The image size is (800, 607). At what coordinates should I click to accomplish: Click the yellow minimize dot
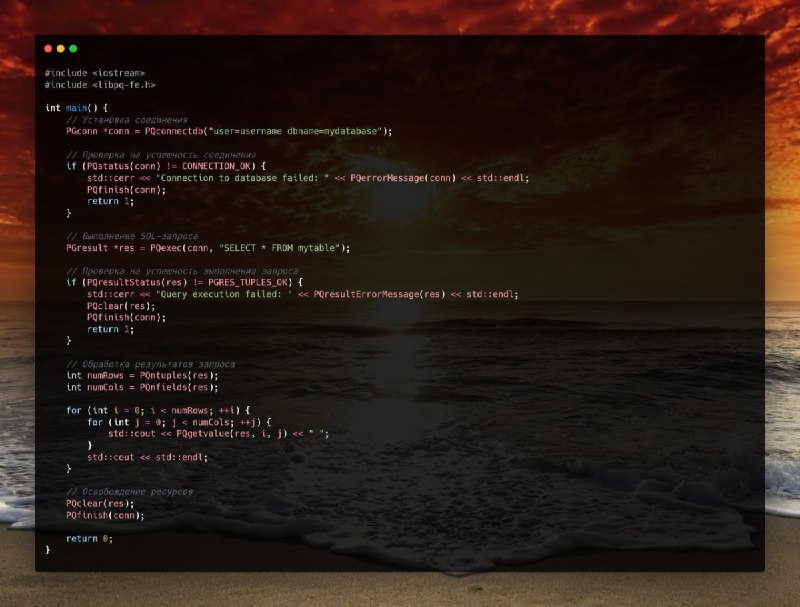pyautogui.click(x=61, y=48)
